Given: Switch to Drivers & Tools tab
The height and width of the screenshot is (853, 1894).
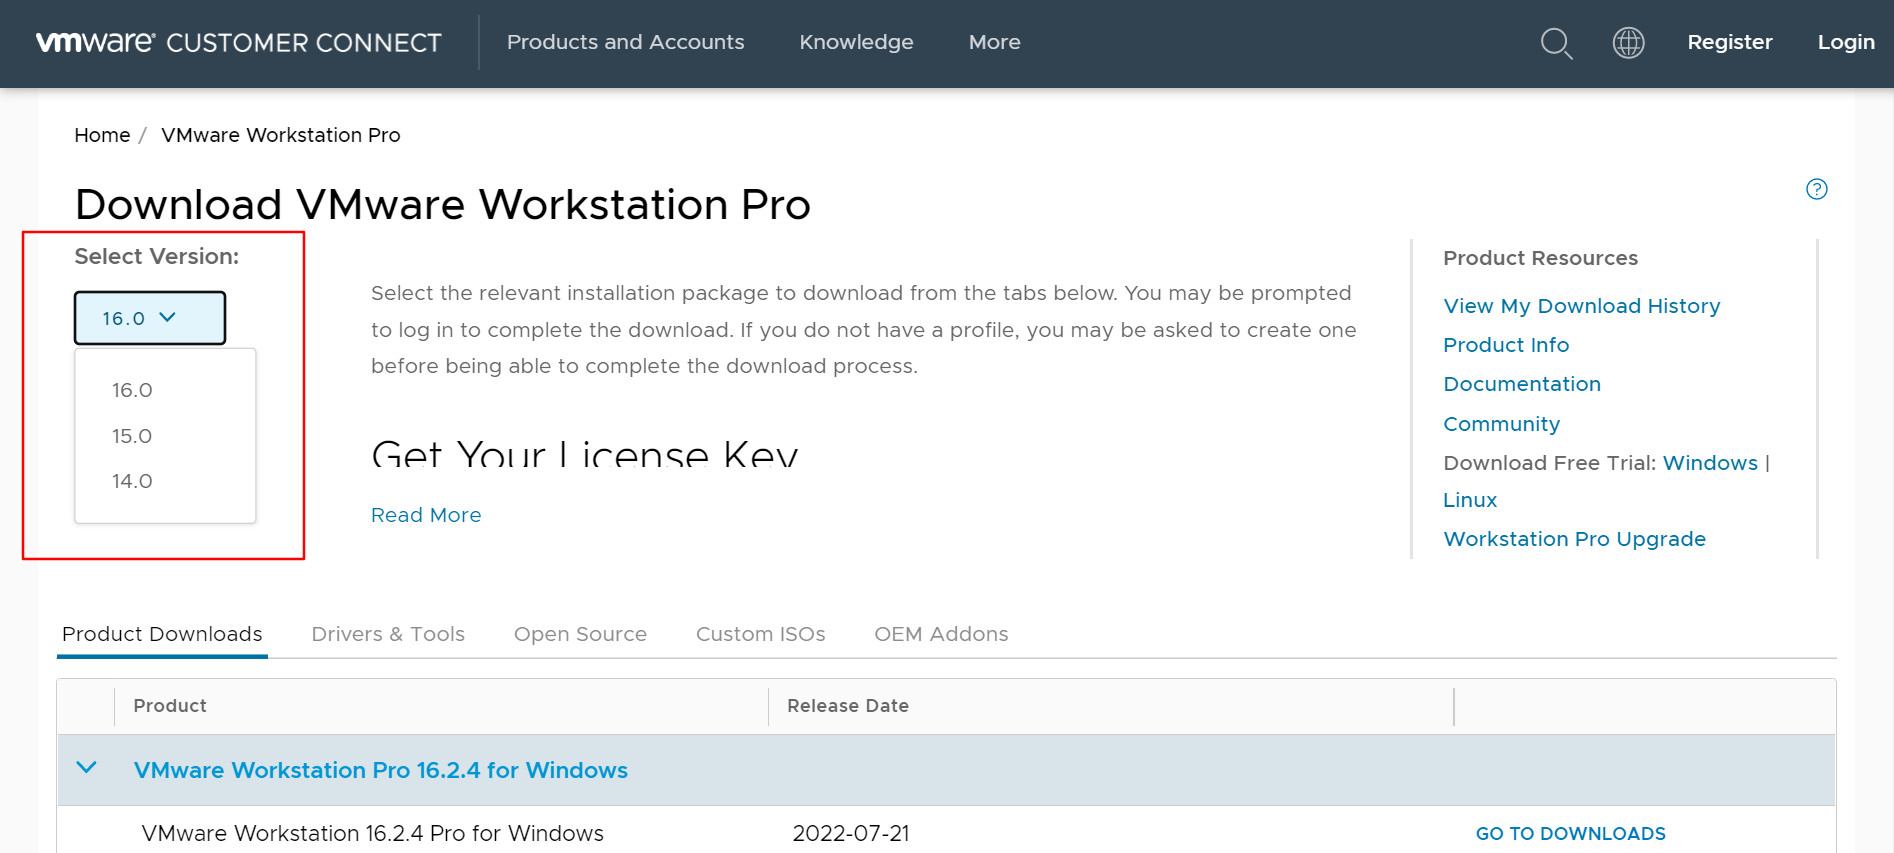Looking at the screenshot, I should click(x=388, y=634).
